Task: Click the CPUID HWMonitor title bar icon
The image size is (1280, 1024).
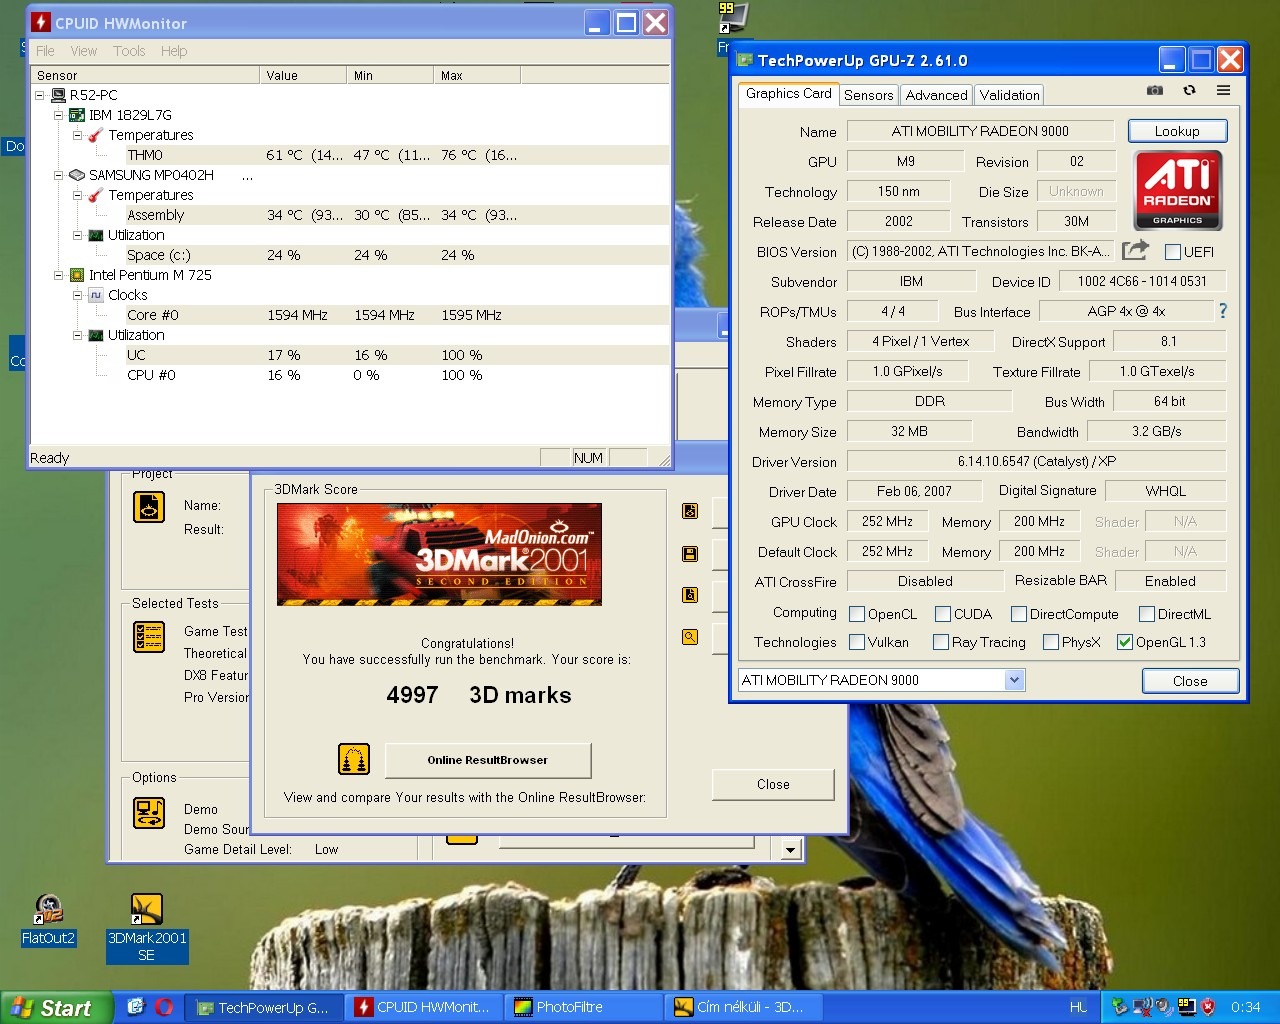Action: point(41,22)
